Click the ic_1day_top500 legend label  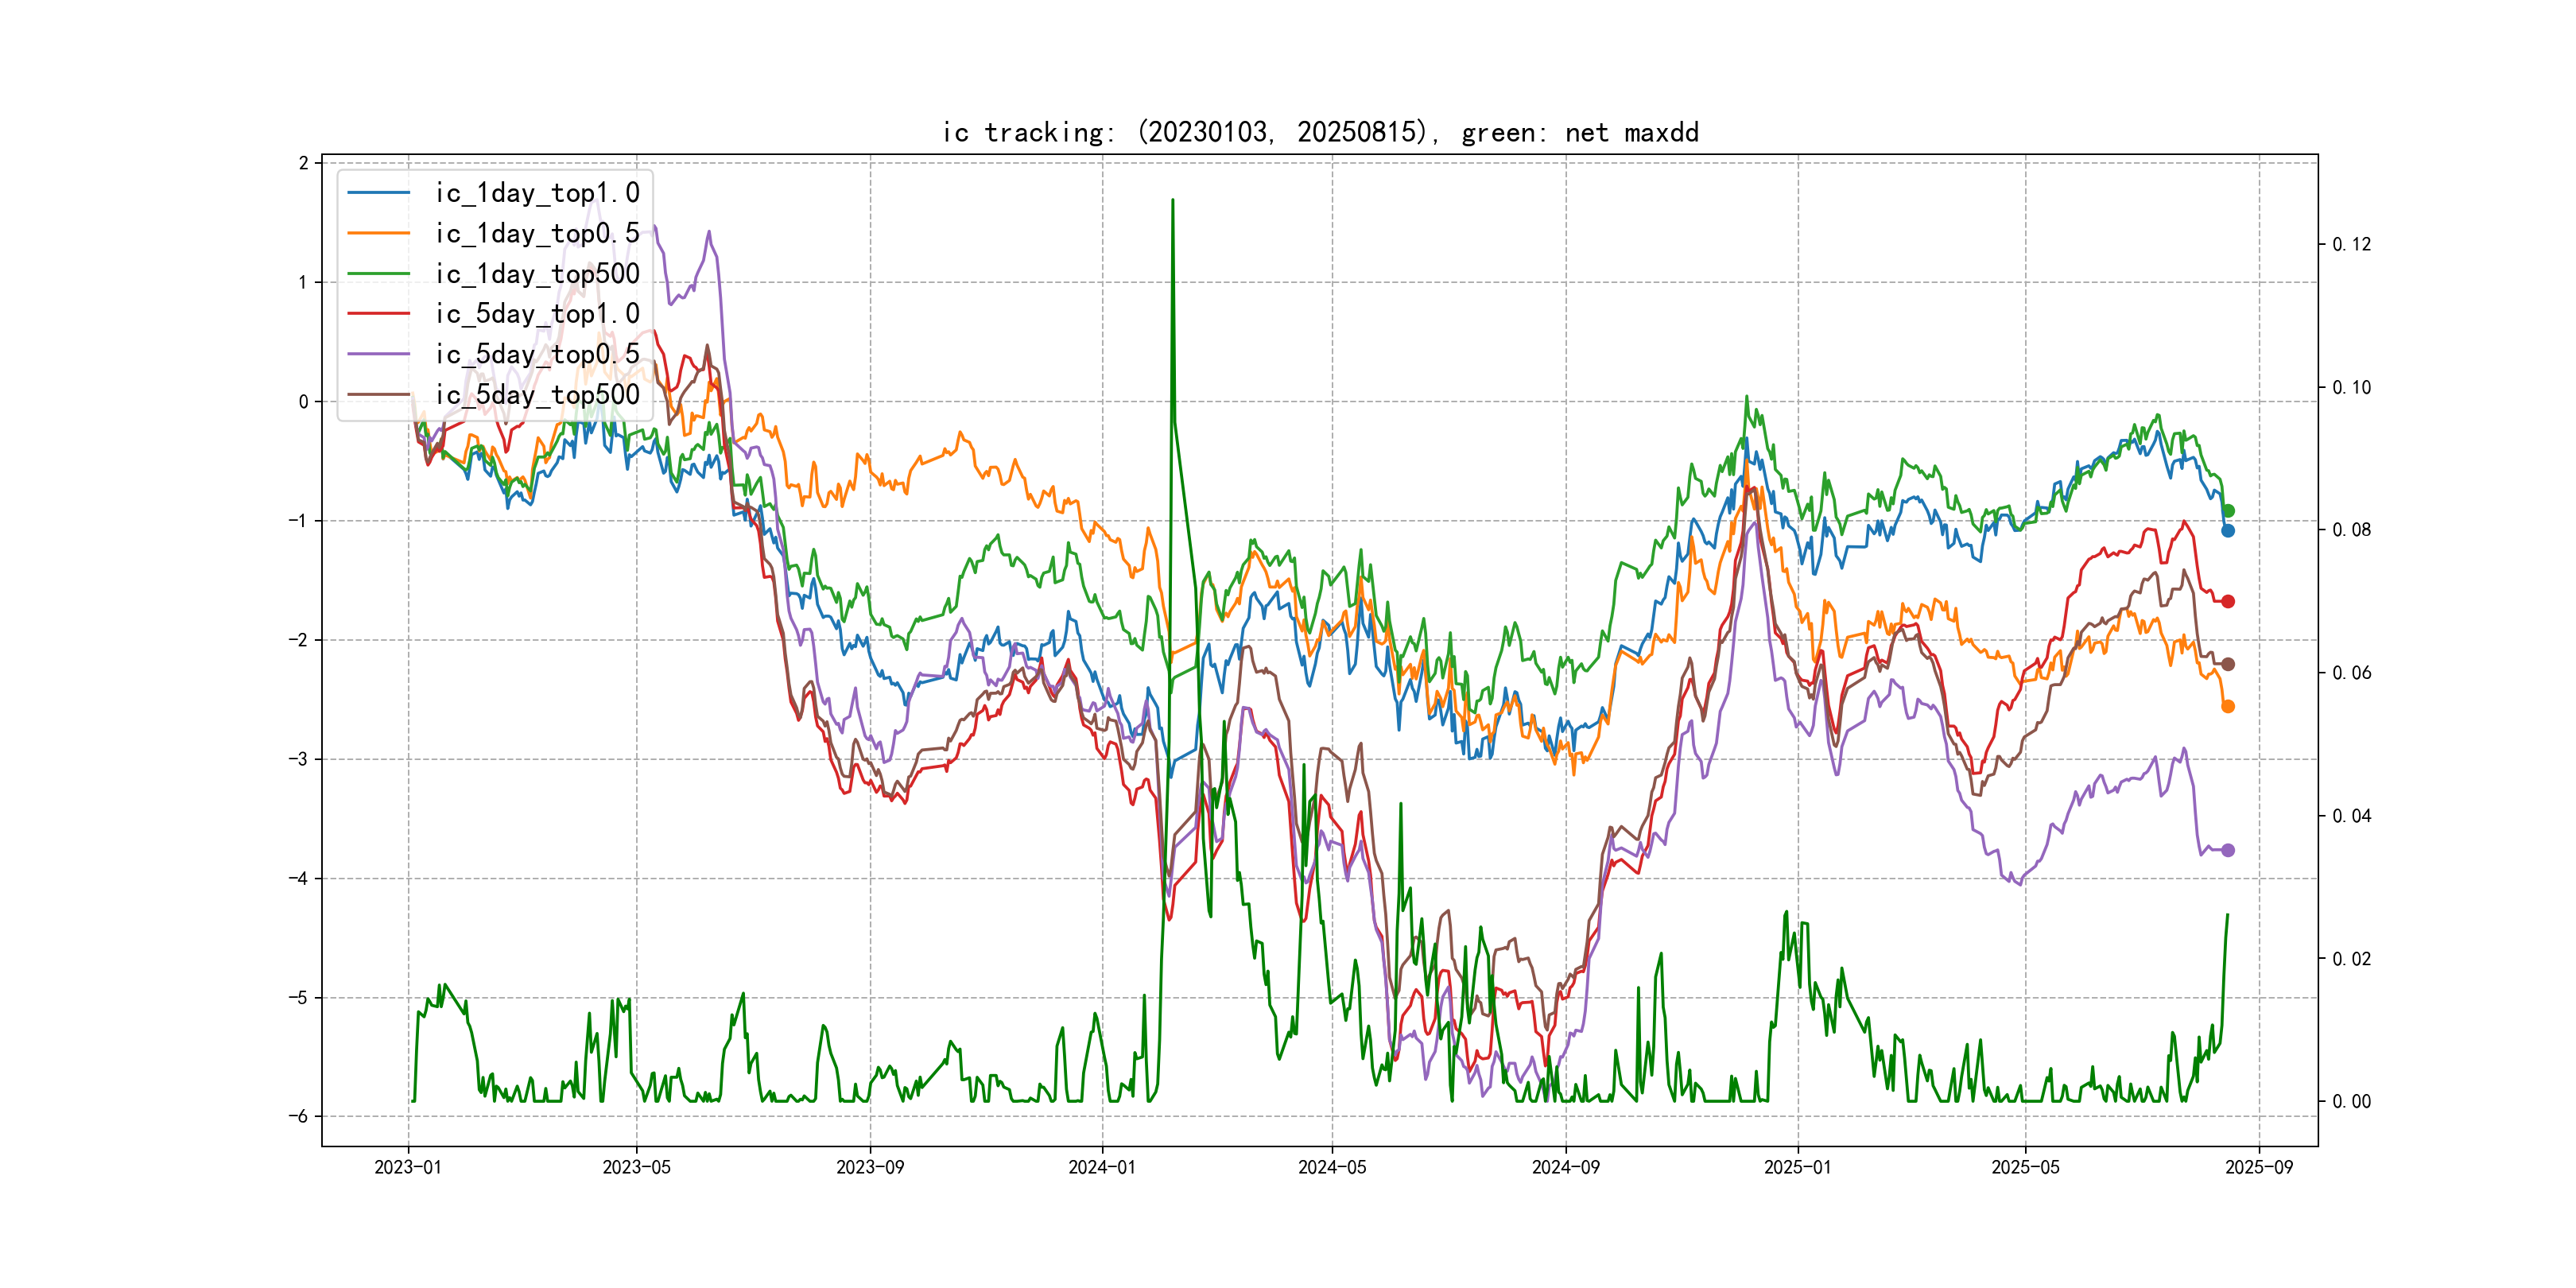537,274
